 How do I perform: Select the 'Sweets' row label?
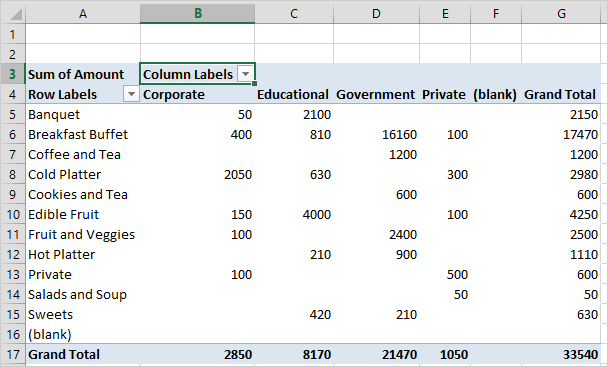click(x=83, y=314)
